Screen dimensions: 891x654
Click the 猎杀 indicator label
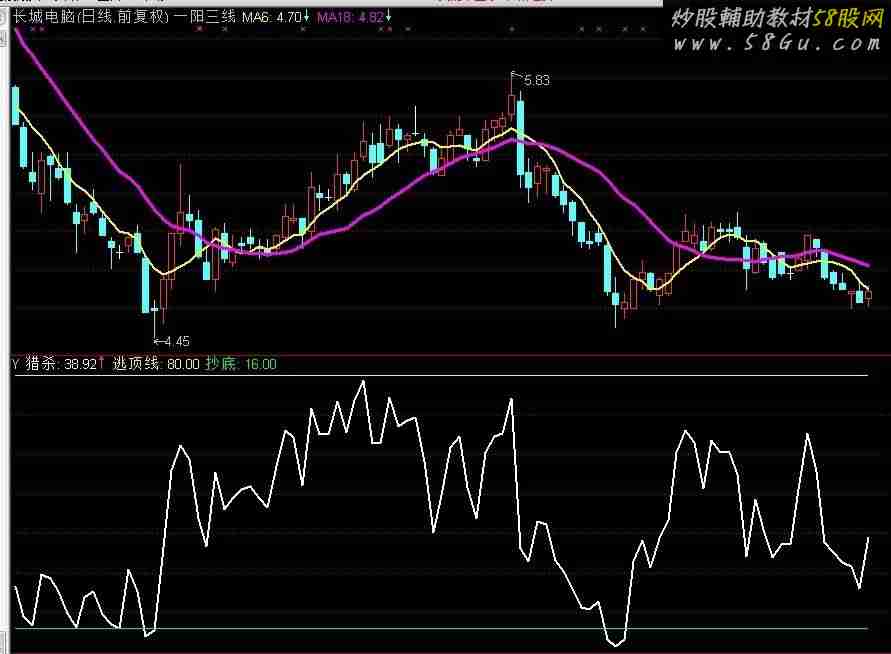tap(41, 365)
